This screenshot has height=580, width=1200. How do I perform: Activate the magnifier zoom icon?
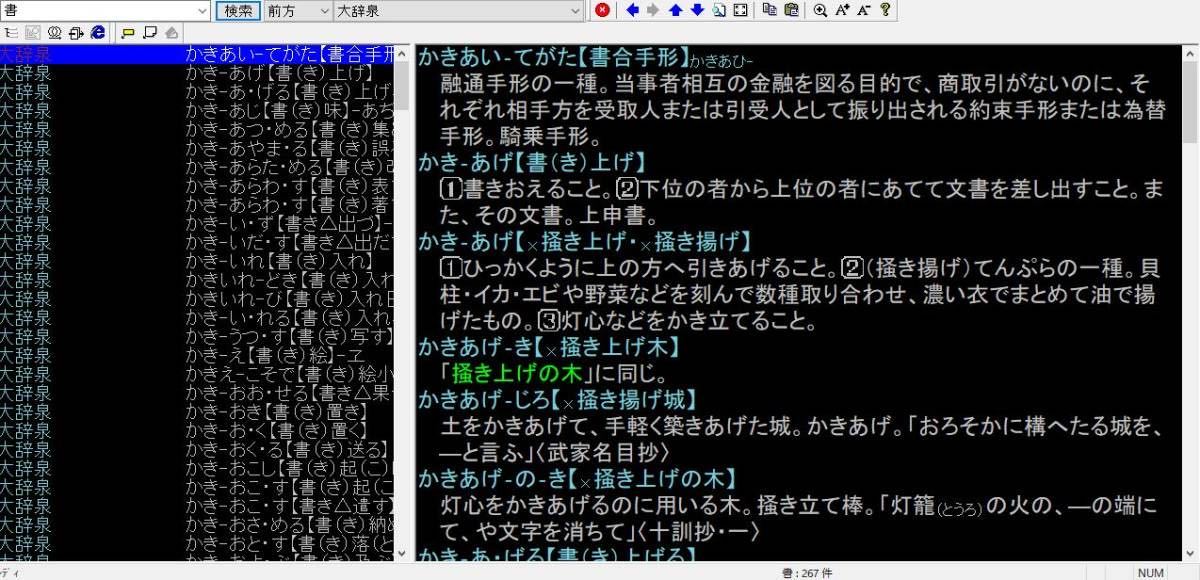[820, 10]
